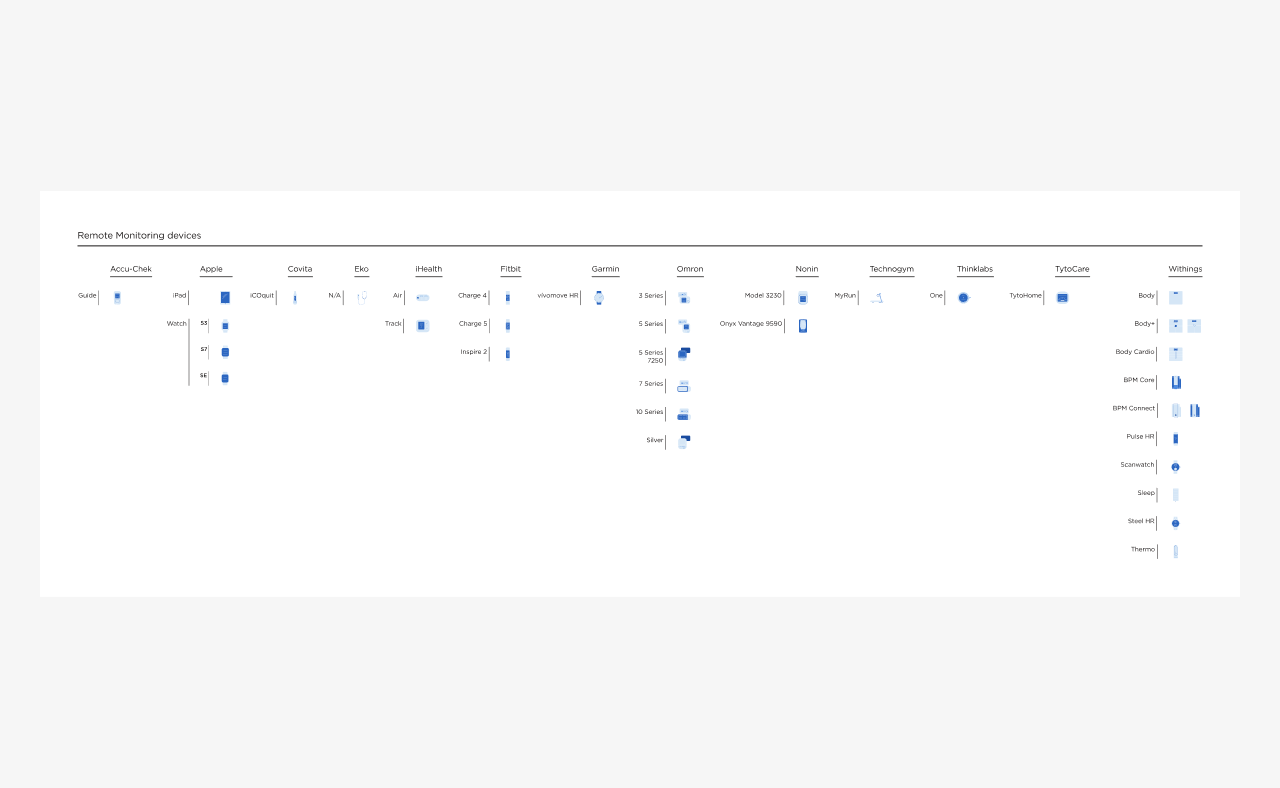Click the Omron Silver device icon

[684, 441]
